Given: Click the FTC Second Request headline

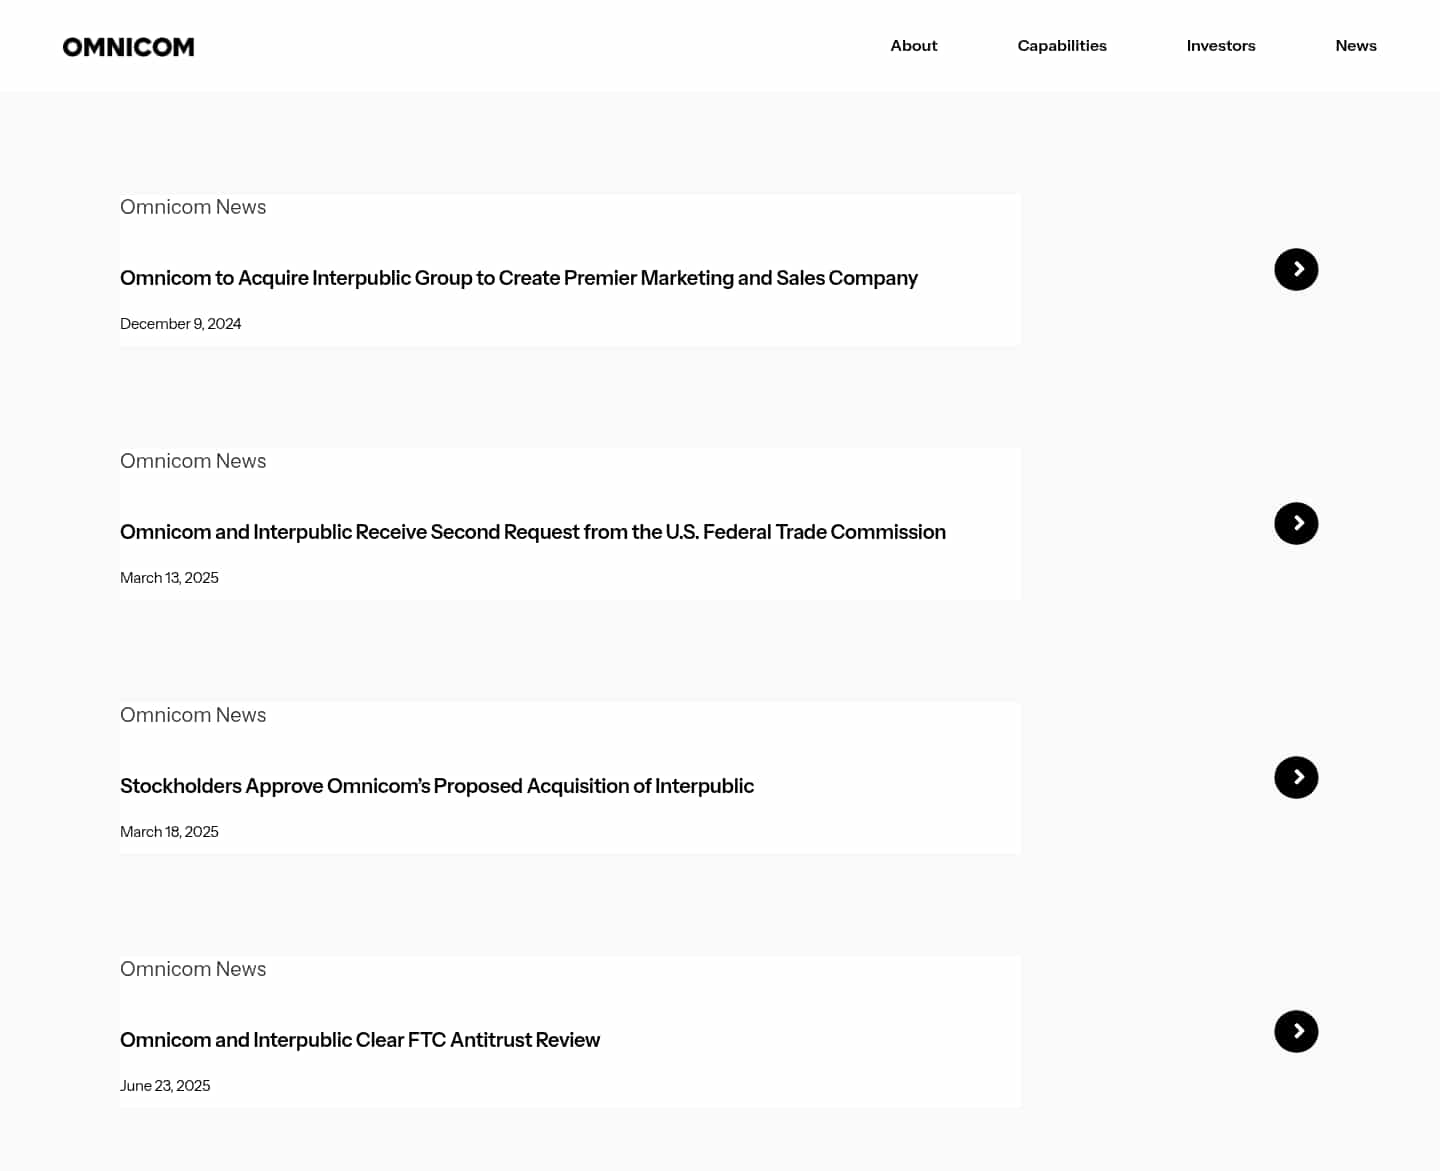Looking at the screenshot, I should coord(533,532).
